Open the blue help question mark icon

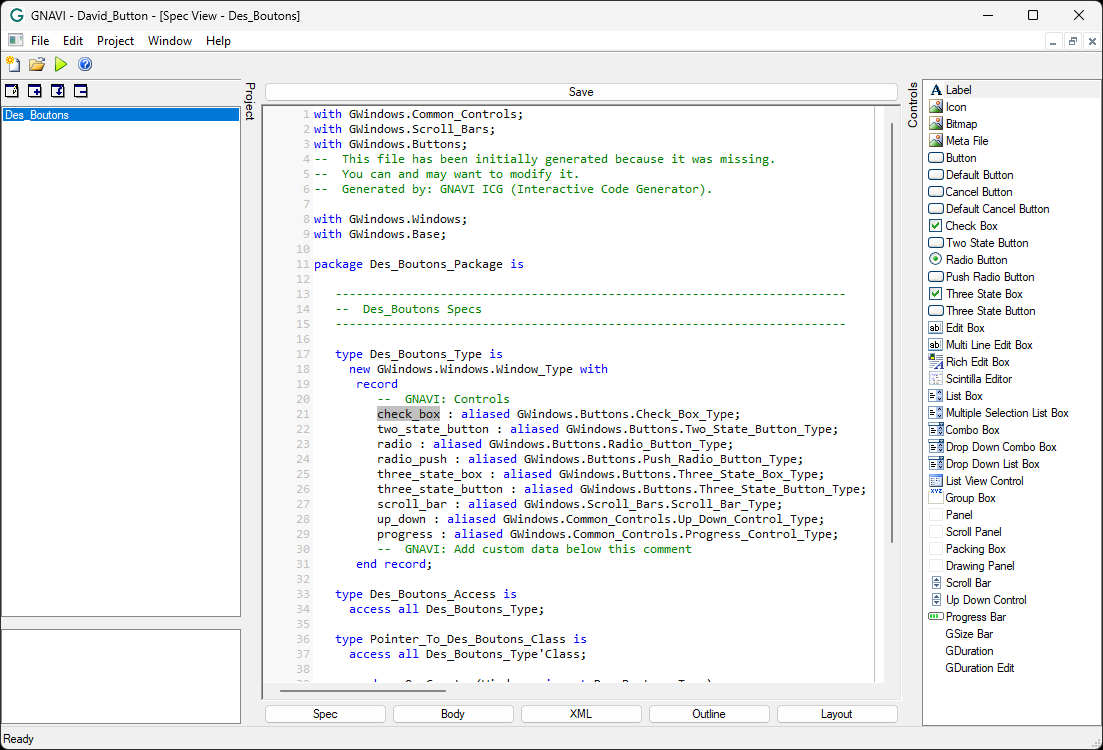(x=85, y=64)
